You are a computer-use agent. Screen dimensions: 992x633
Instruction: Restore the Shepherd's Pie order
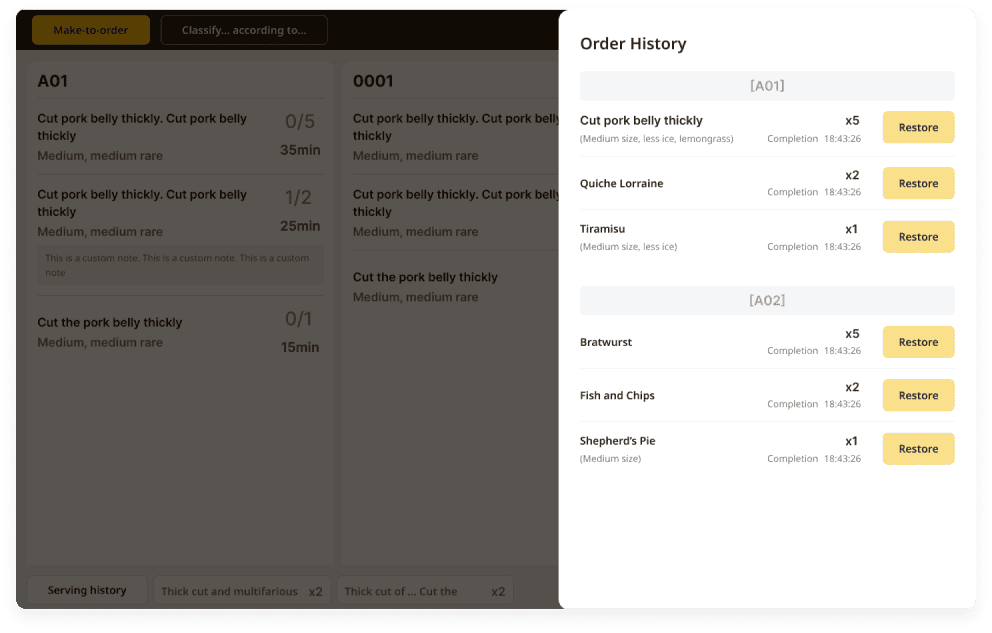[x=918, y=448]
